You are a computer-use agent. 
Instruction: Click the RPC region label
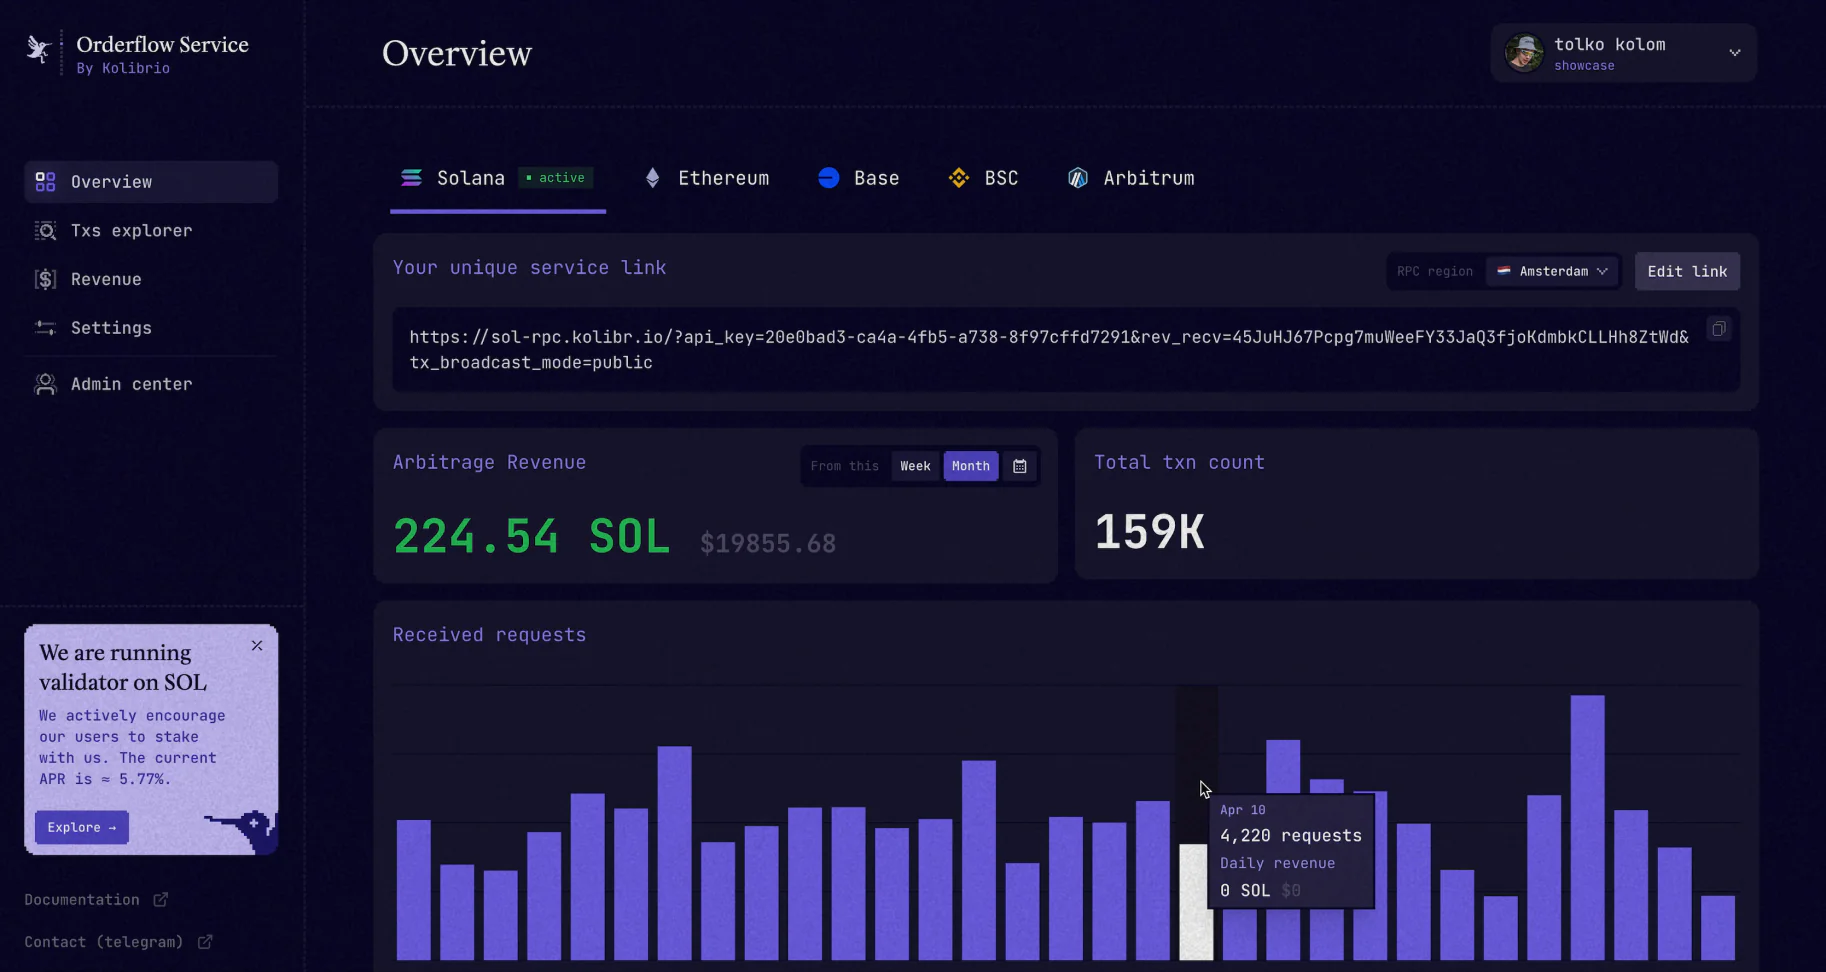click(1435, 271)
